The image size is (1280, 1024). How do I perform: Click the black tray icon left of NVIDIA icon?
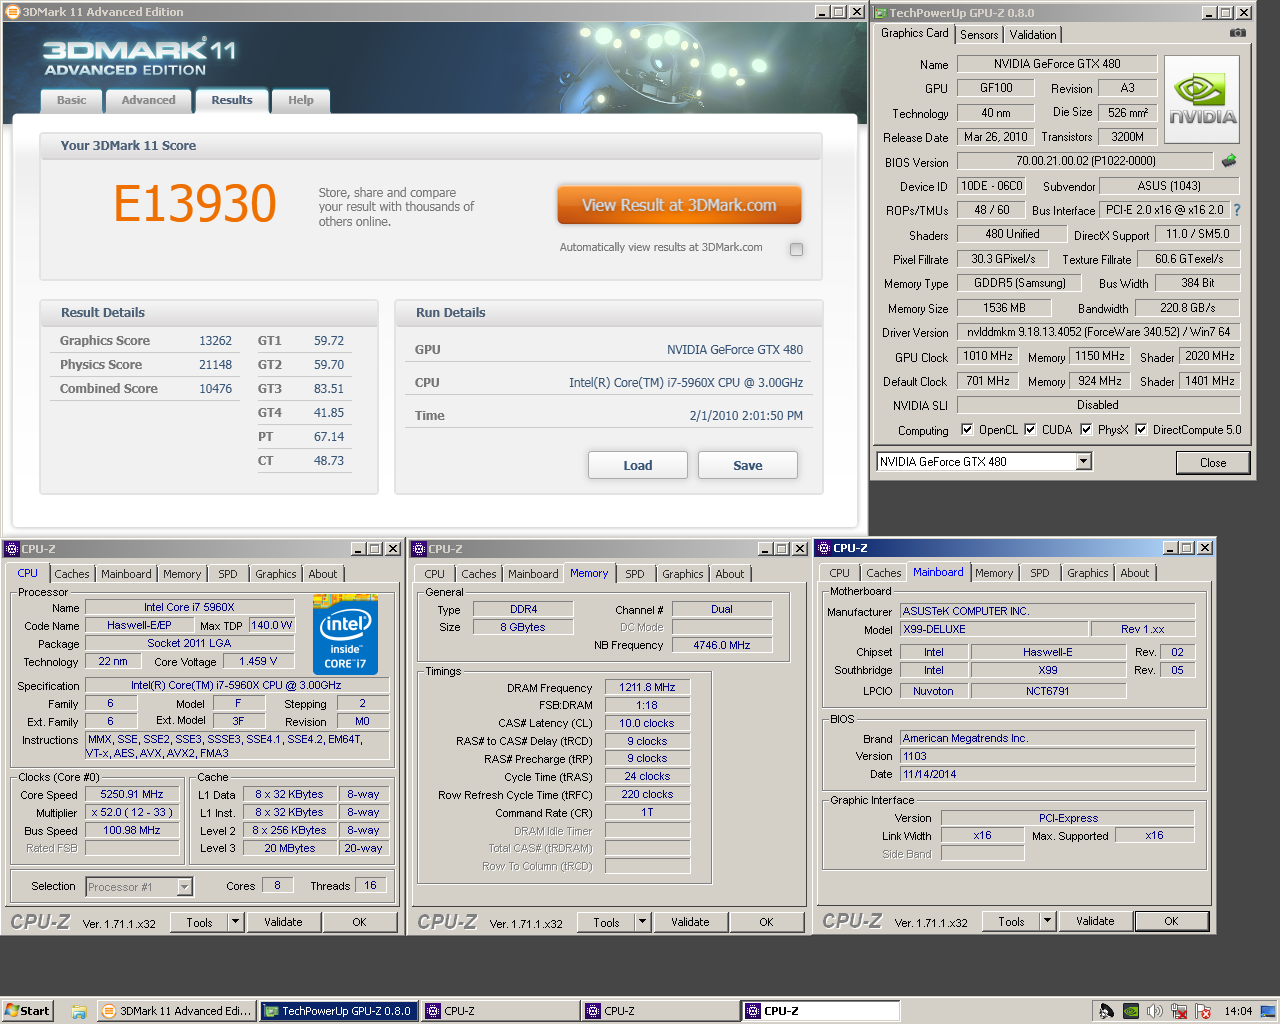pyautogui.click(x=1106, y=1011)
